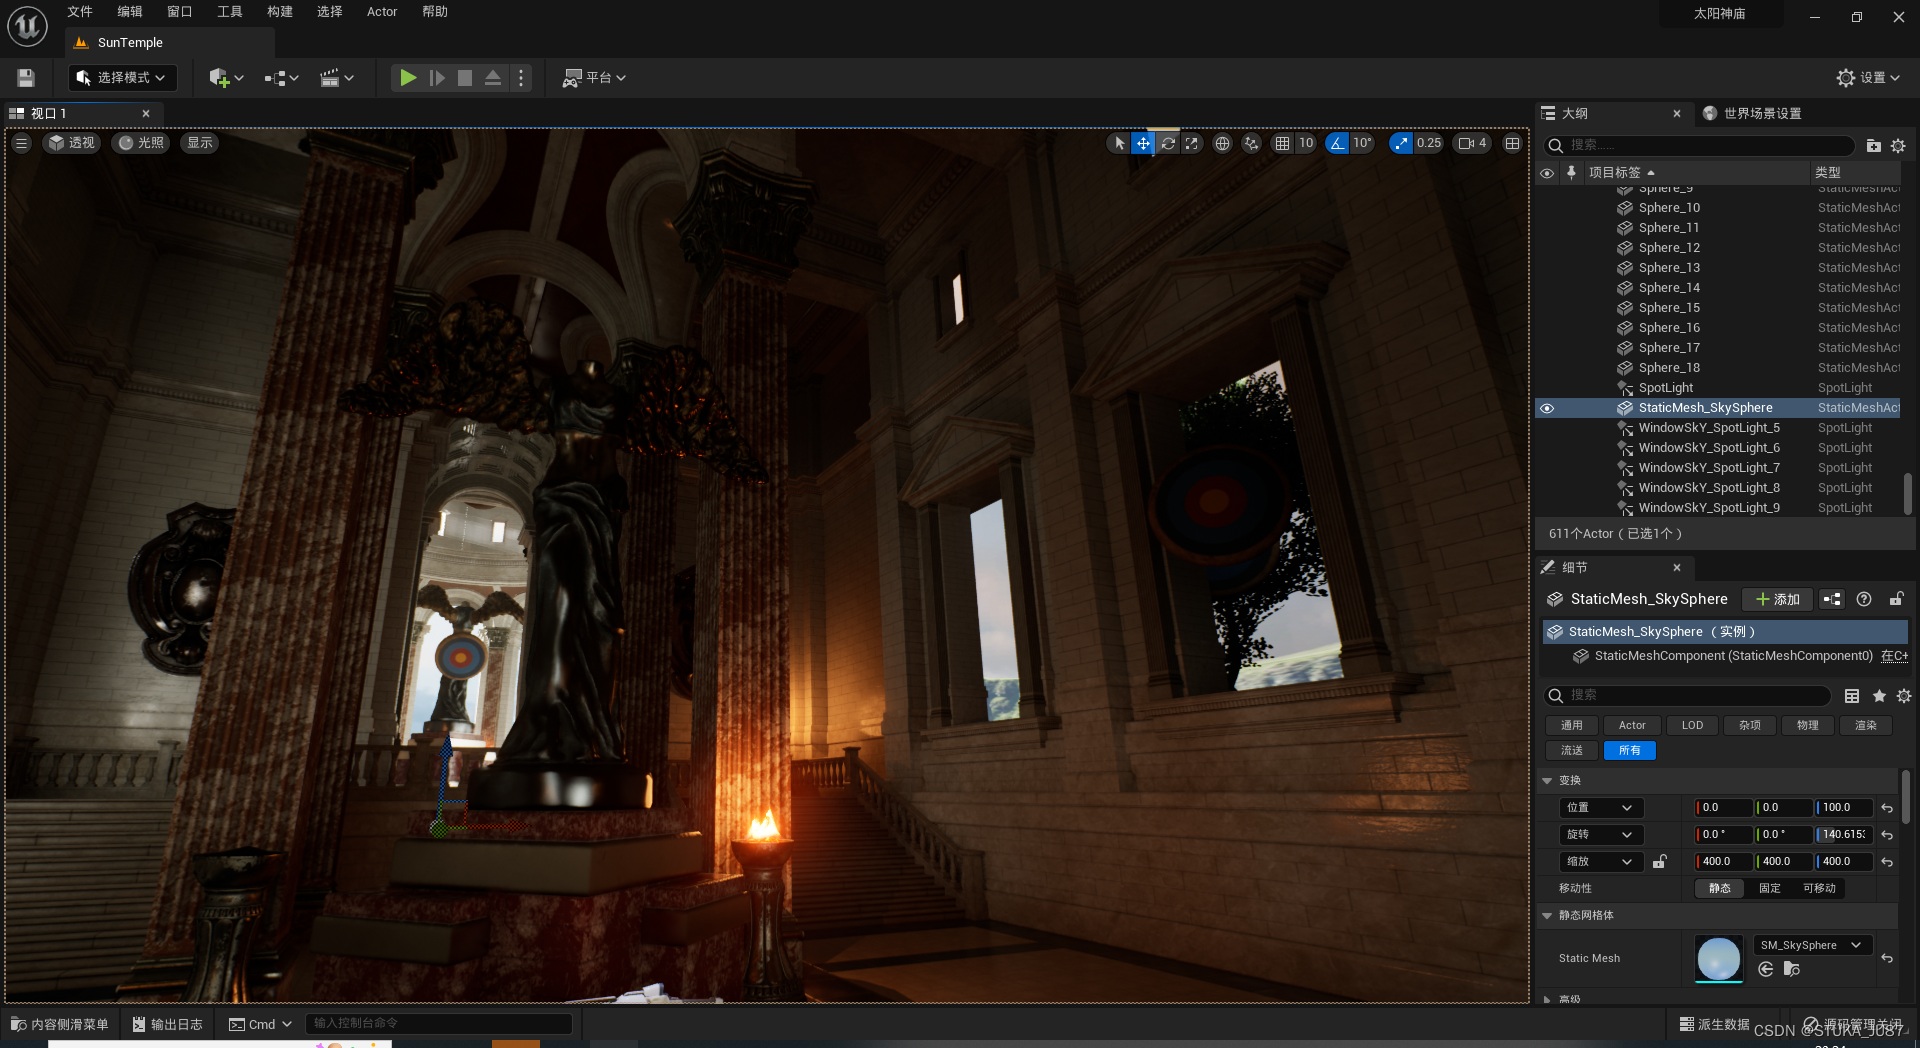
Task: Filter details by 物理 category
Action: (1807, 725)
